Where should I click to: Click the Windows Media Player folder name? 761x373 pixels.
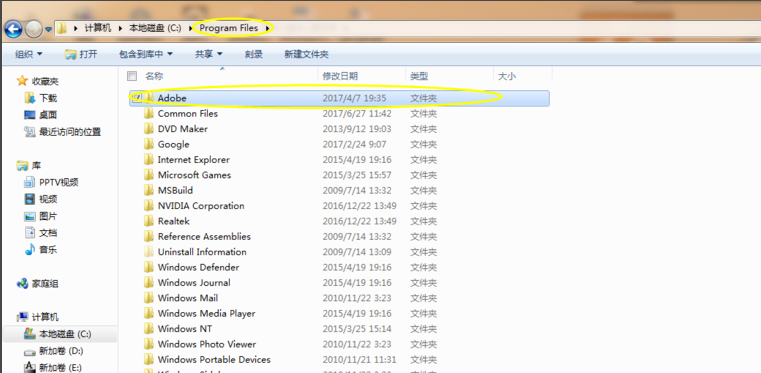pyautogui.click(x=206, y=313)
